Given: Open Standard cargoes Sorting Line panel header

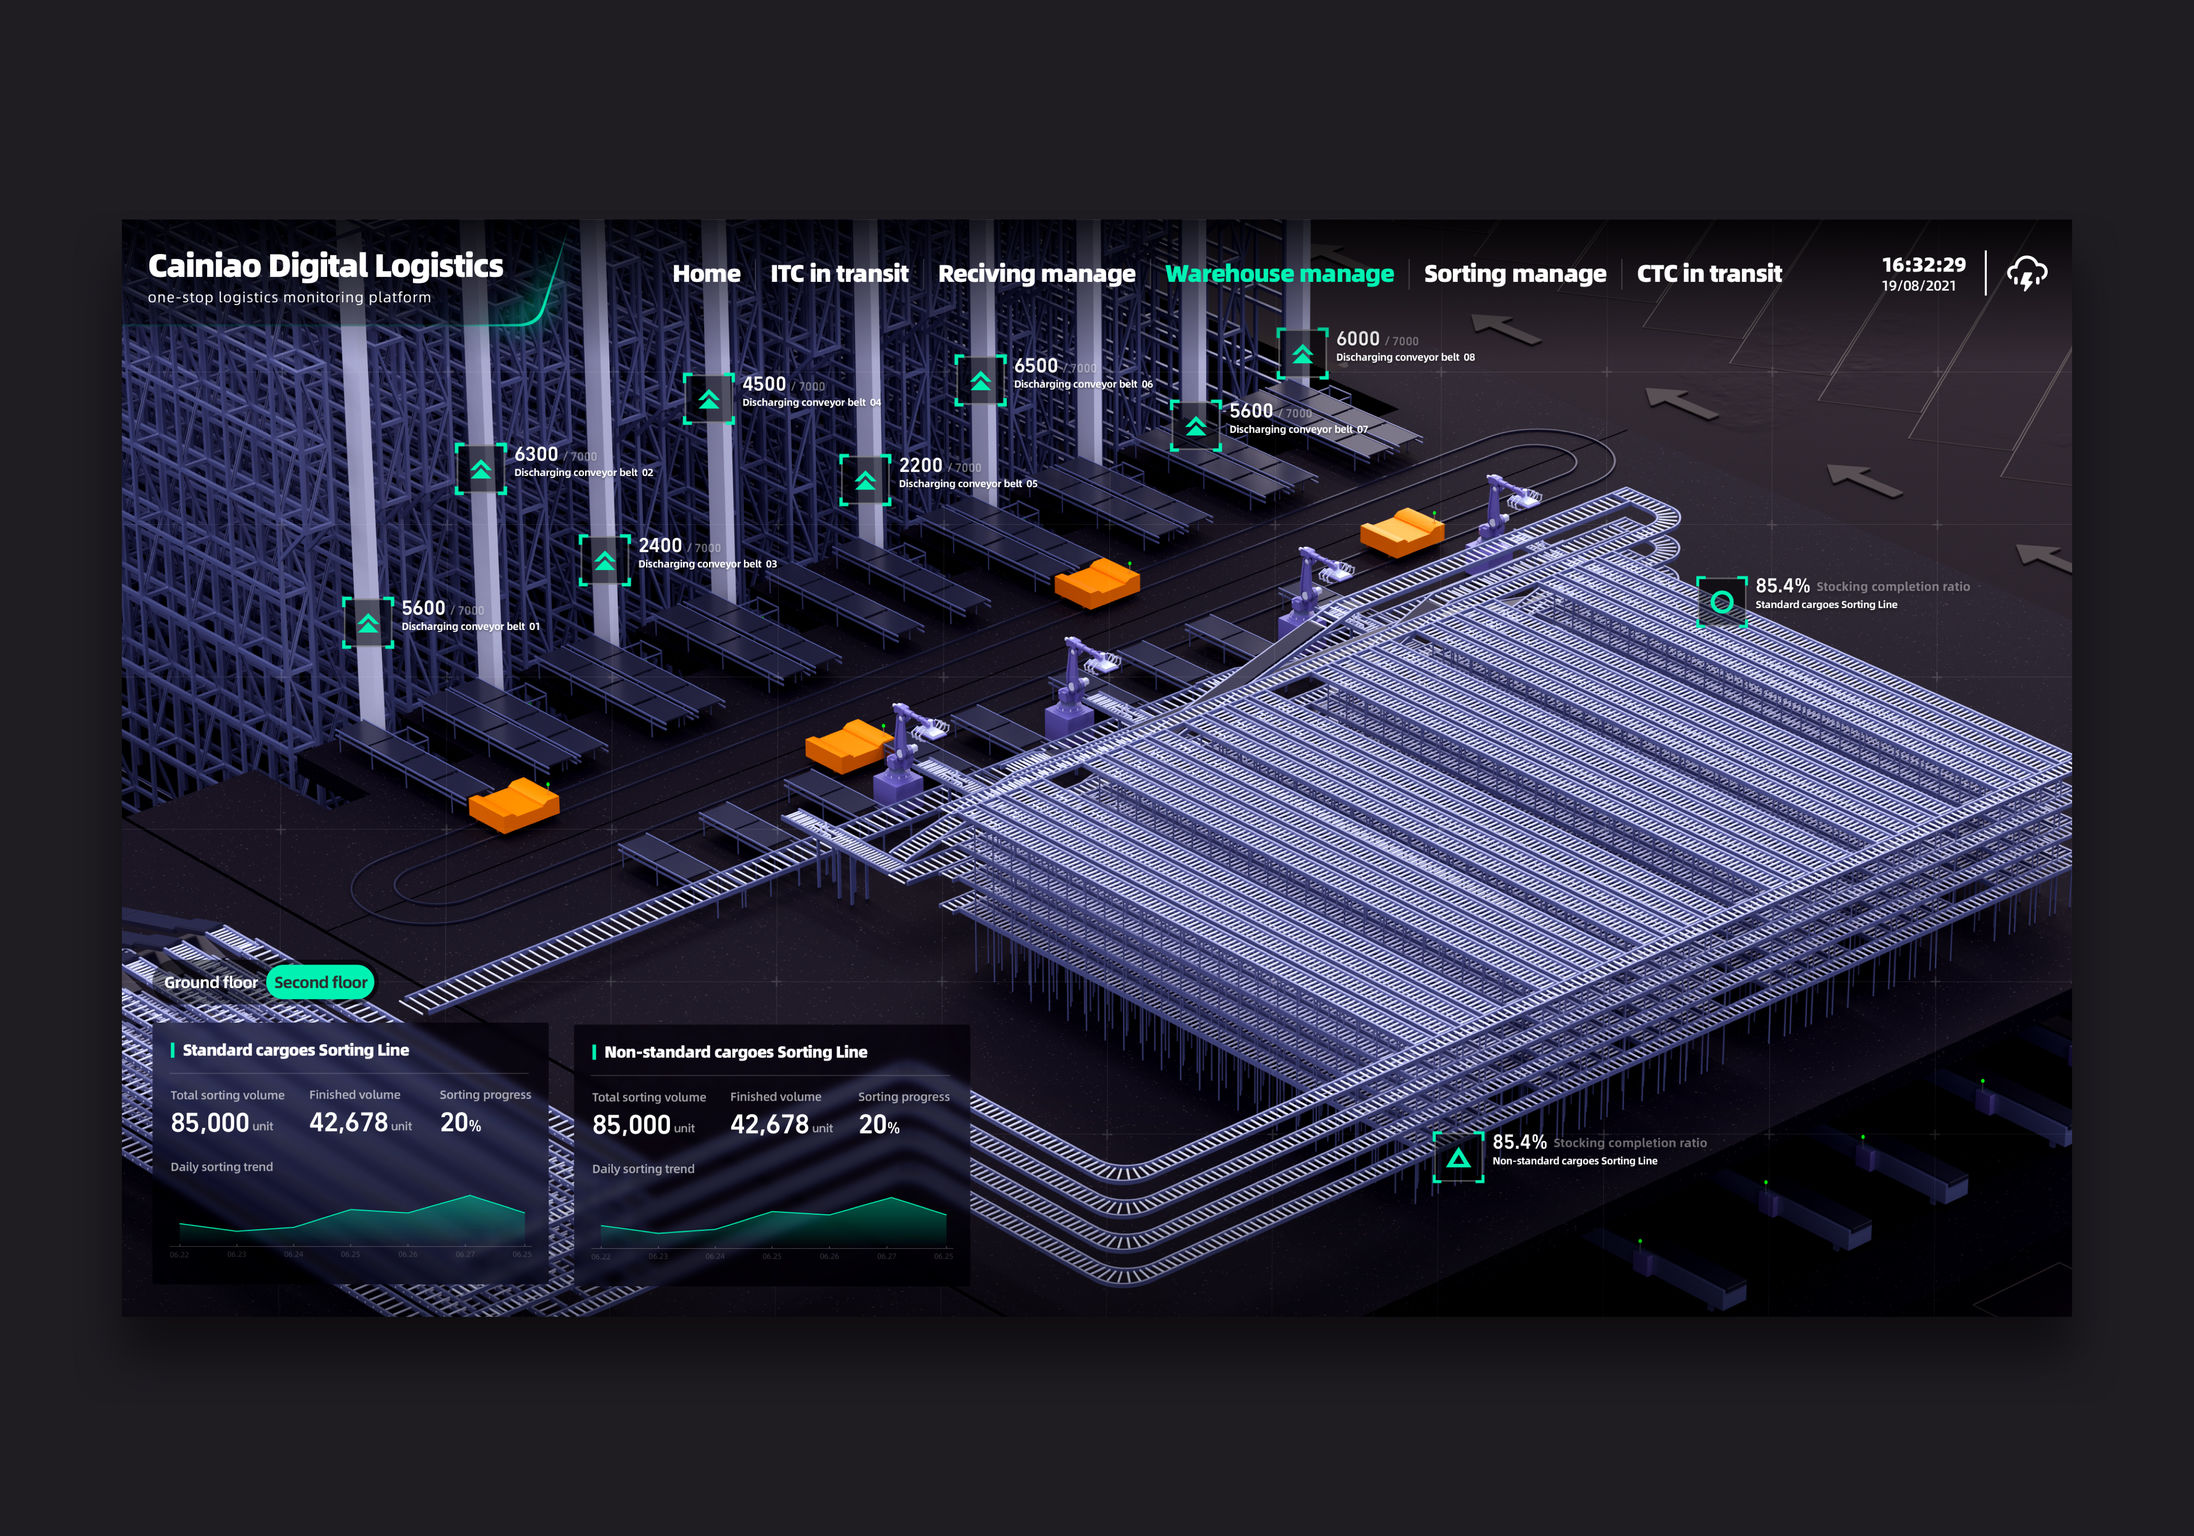Looking at the screenshot, I should (295, 1050).
